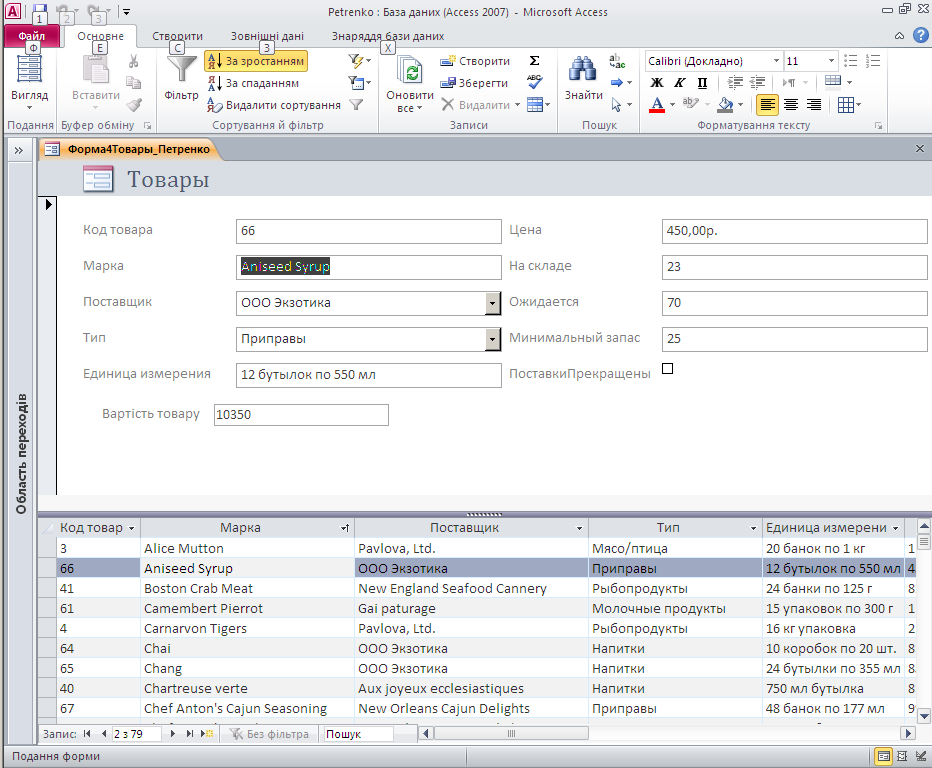Viewport: 932px width, 768px height.
Task: Apply italic text formatting
Action: (680, 83)
